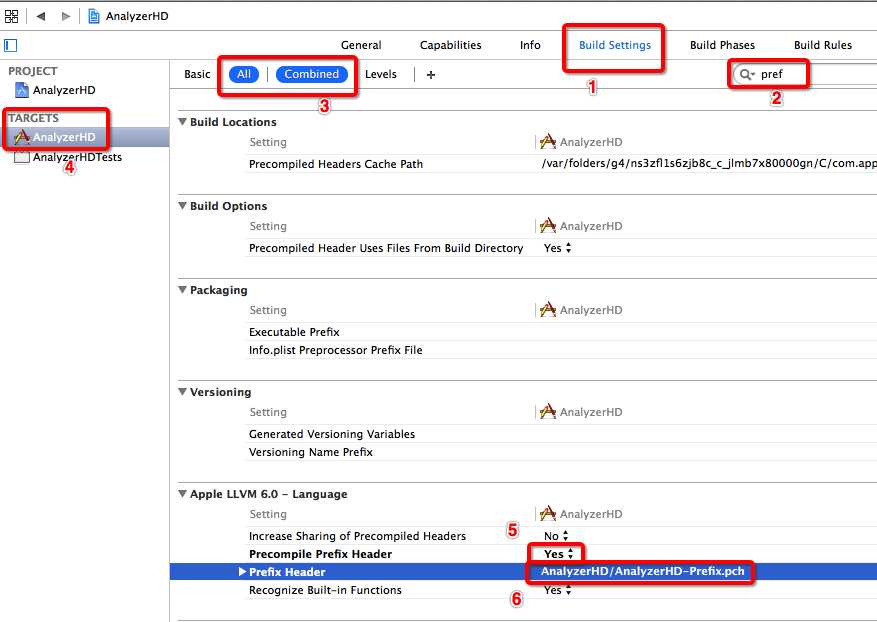Click the search field containing pref
877x622 pixels.
tap(805, 74)
